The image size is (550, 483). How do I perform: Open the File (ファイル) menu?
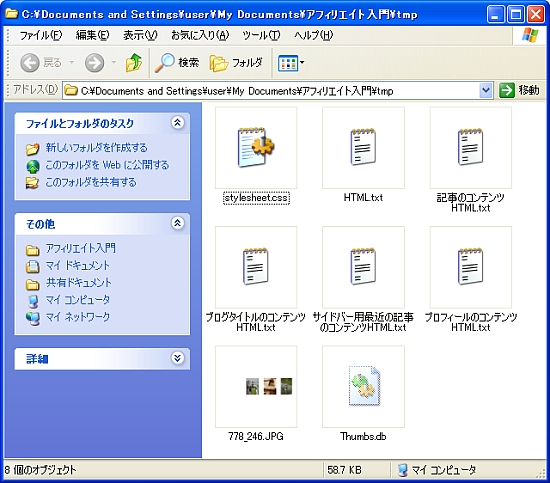(x=40, y=35)
